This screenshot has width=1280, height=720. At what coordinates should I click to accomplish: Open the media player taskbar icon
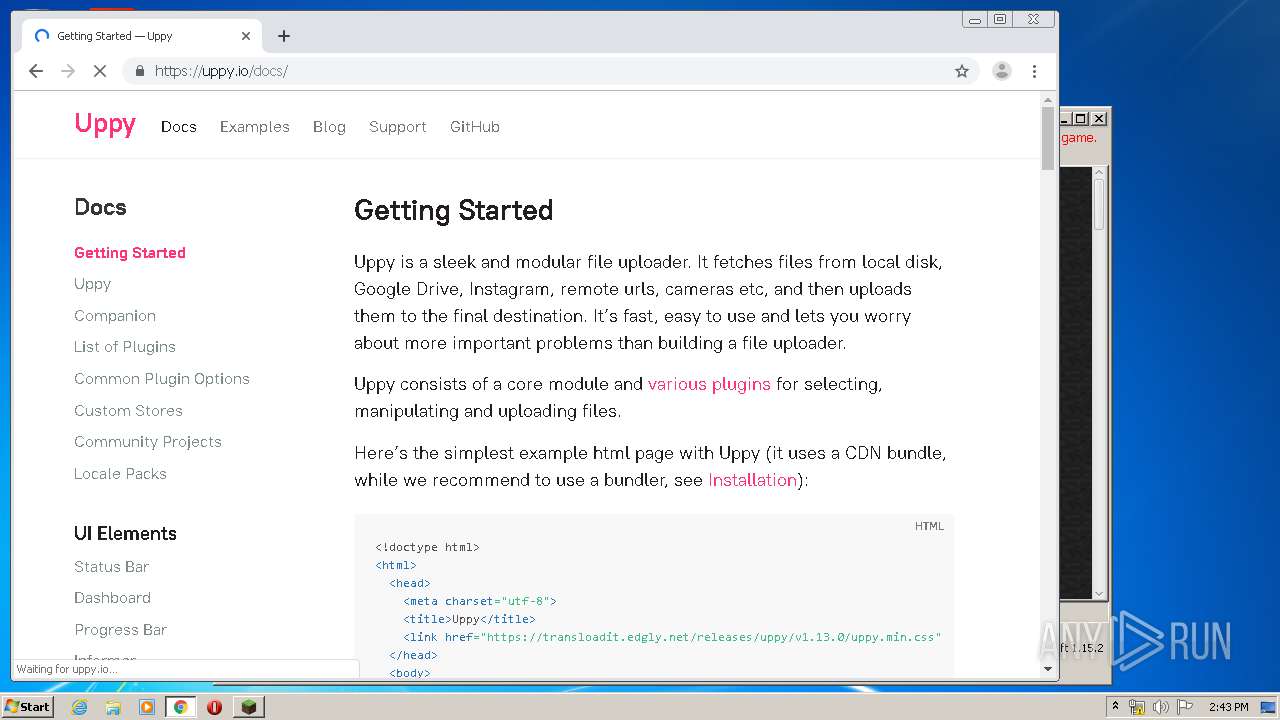147,707
